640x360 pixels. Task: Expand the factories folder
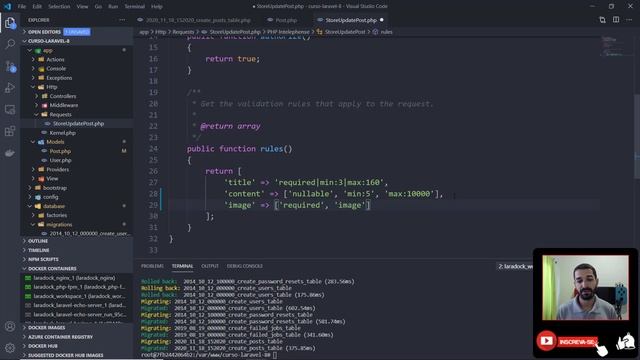77,215
